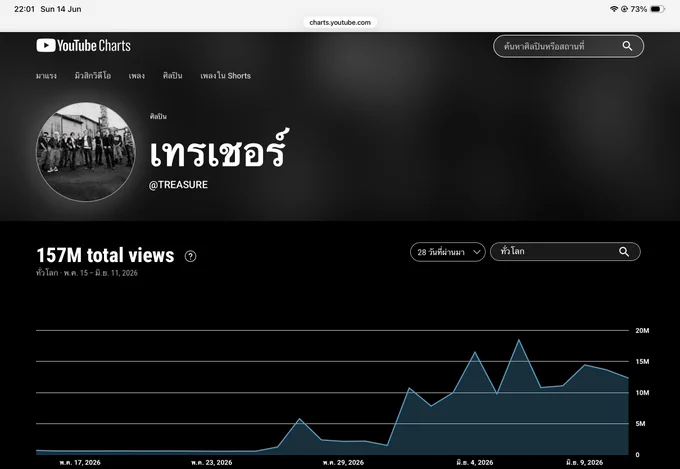The width and height of the screenshot is (680, 469).
Task: Open the ศิลปิน artists tab
Action: (173, 76)
